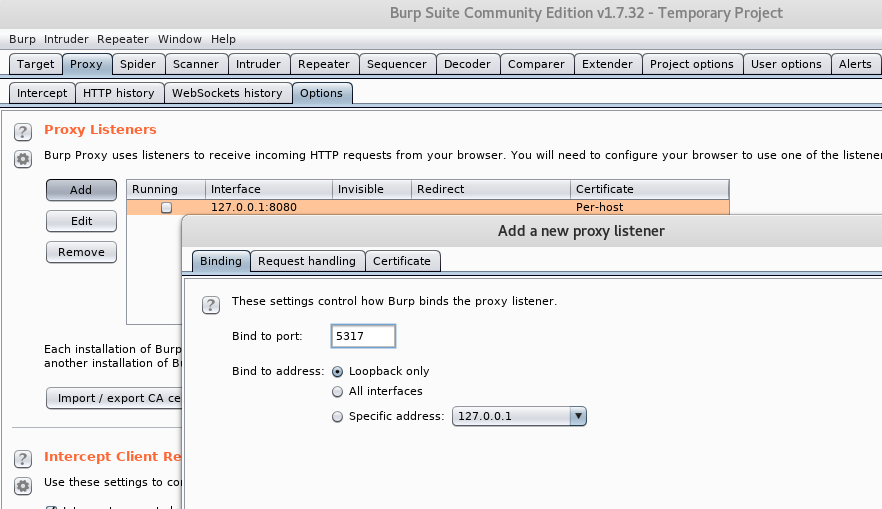
Task: Click the Edit listener button
Action: coord(82,221)
